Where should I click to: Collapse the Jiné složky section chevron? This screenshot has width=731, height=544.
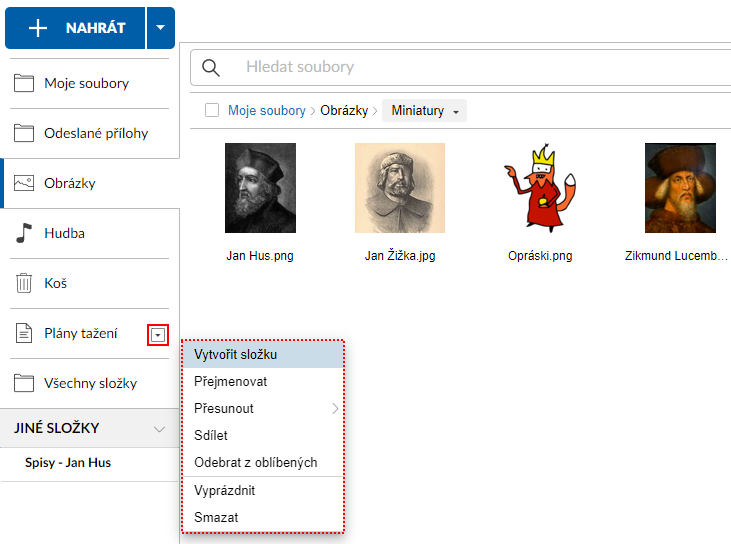click(x=159, y=428)
